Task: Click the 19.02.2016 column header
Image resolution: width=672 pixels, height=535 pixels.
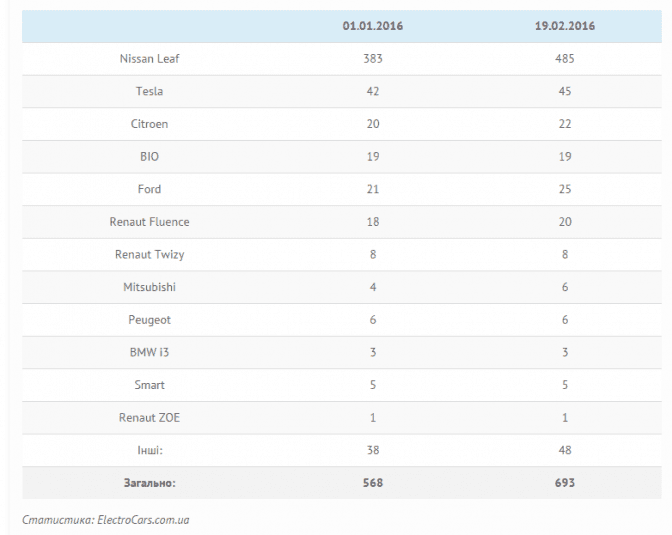Action: pyautogui.click(x=564, y=26)
